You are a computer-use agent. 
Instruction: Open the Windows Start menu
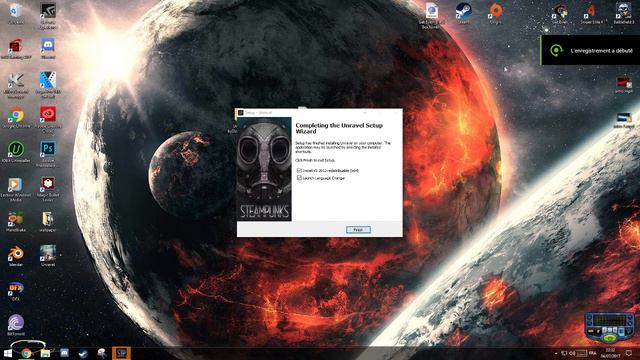coord(8,353)
